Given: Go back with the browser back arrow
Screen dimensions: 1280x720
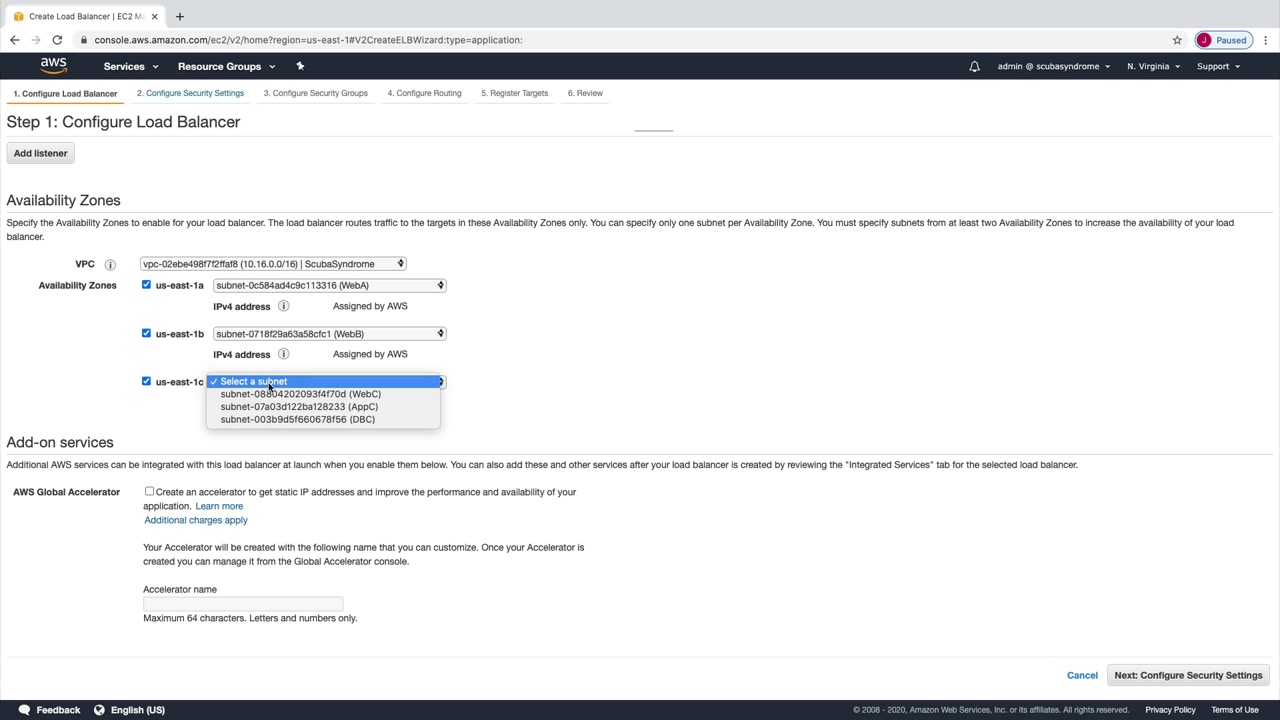Looking at the screenshot, I should pos(14,40).
